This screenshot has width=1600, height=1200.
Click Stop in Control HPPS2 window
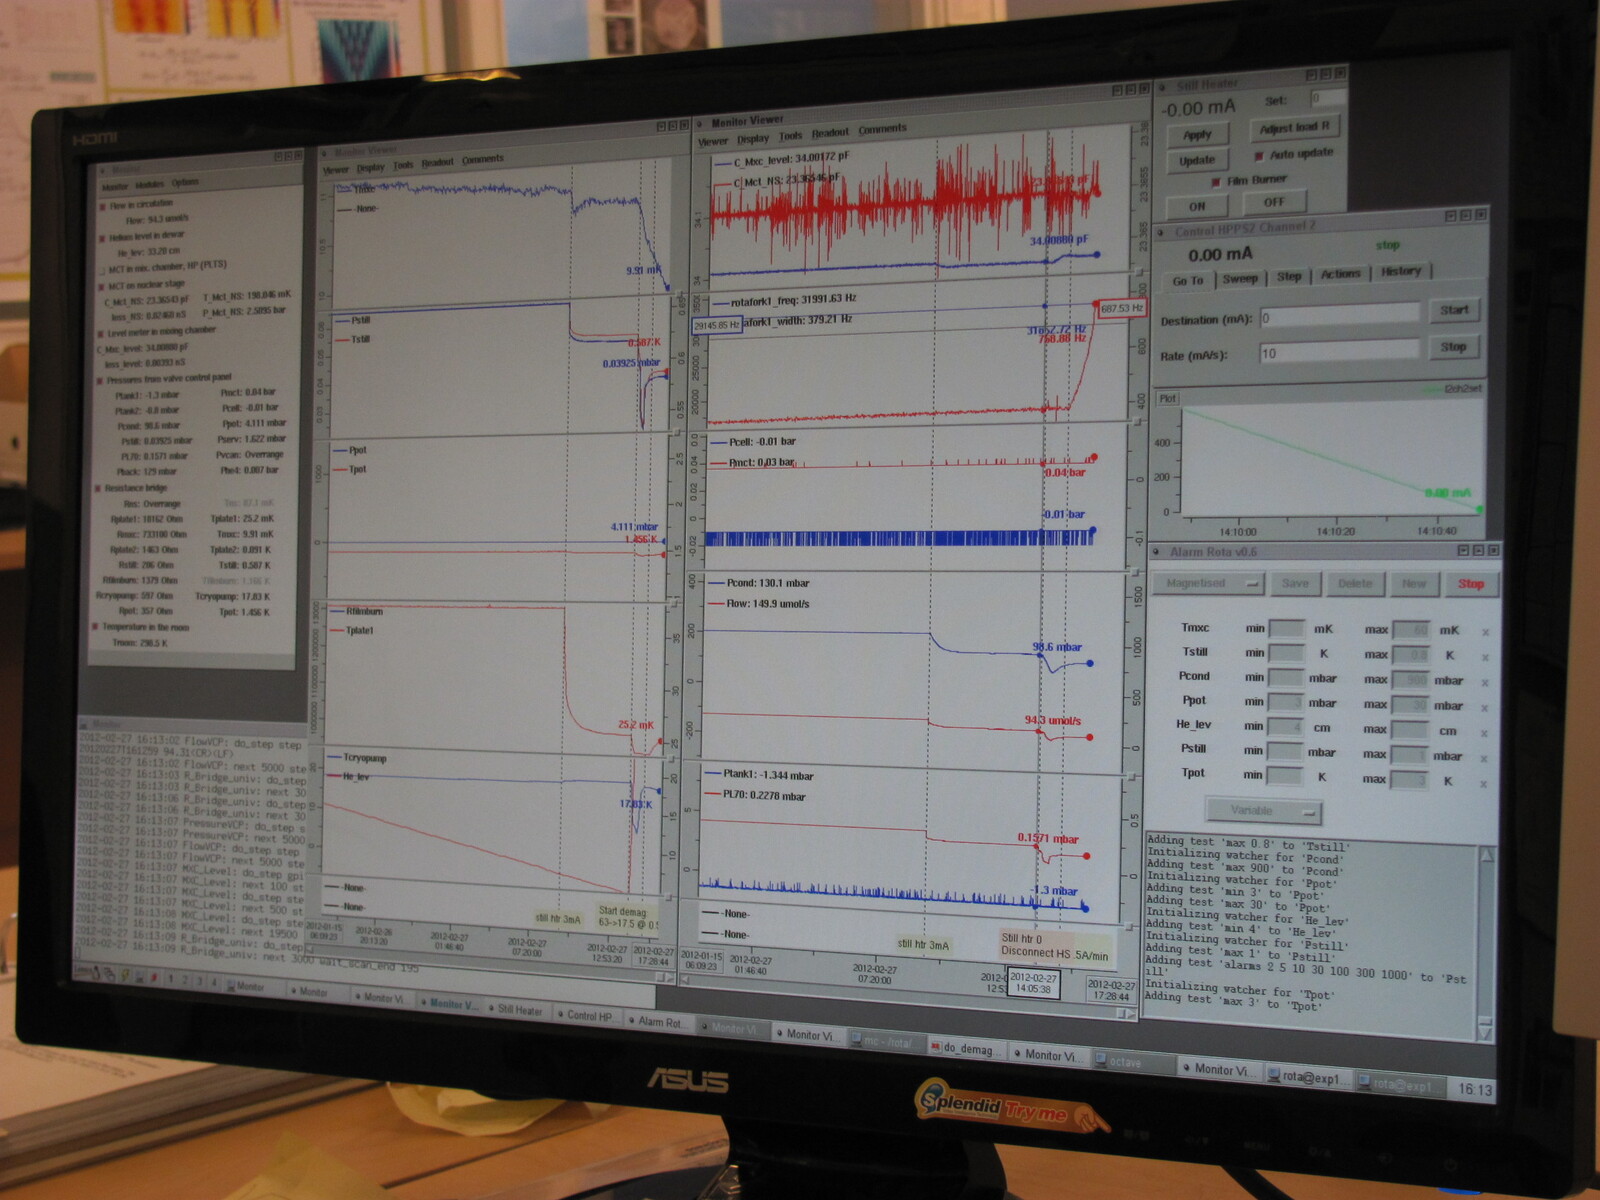[x=1453, y=347]
